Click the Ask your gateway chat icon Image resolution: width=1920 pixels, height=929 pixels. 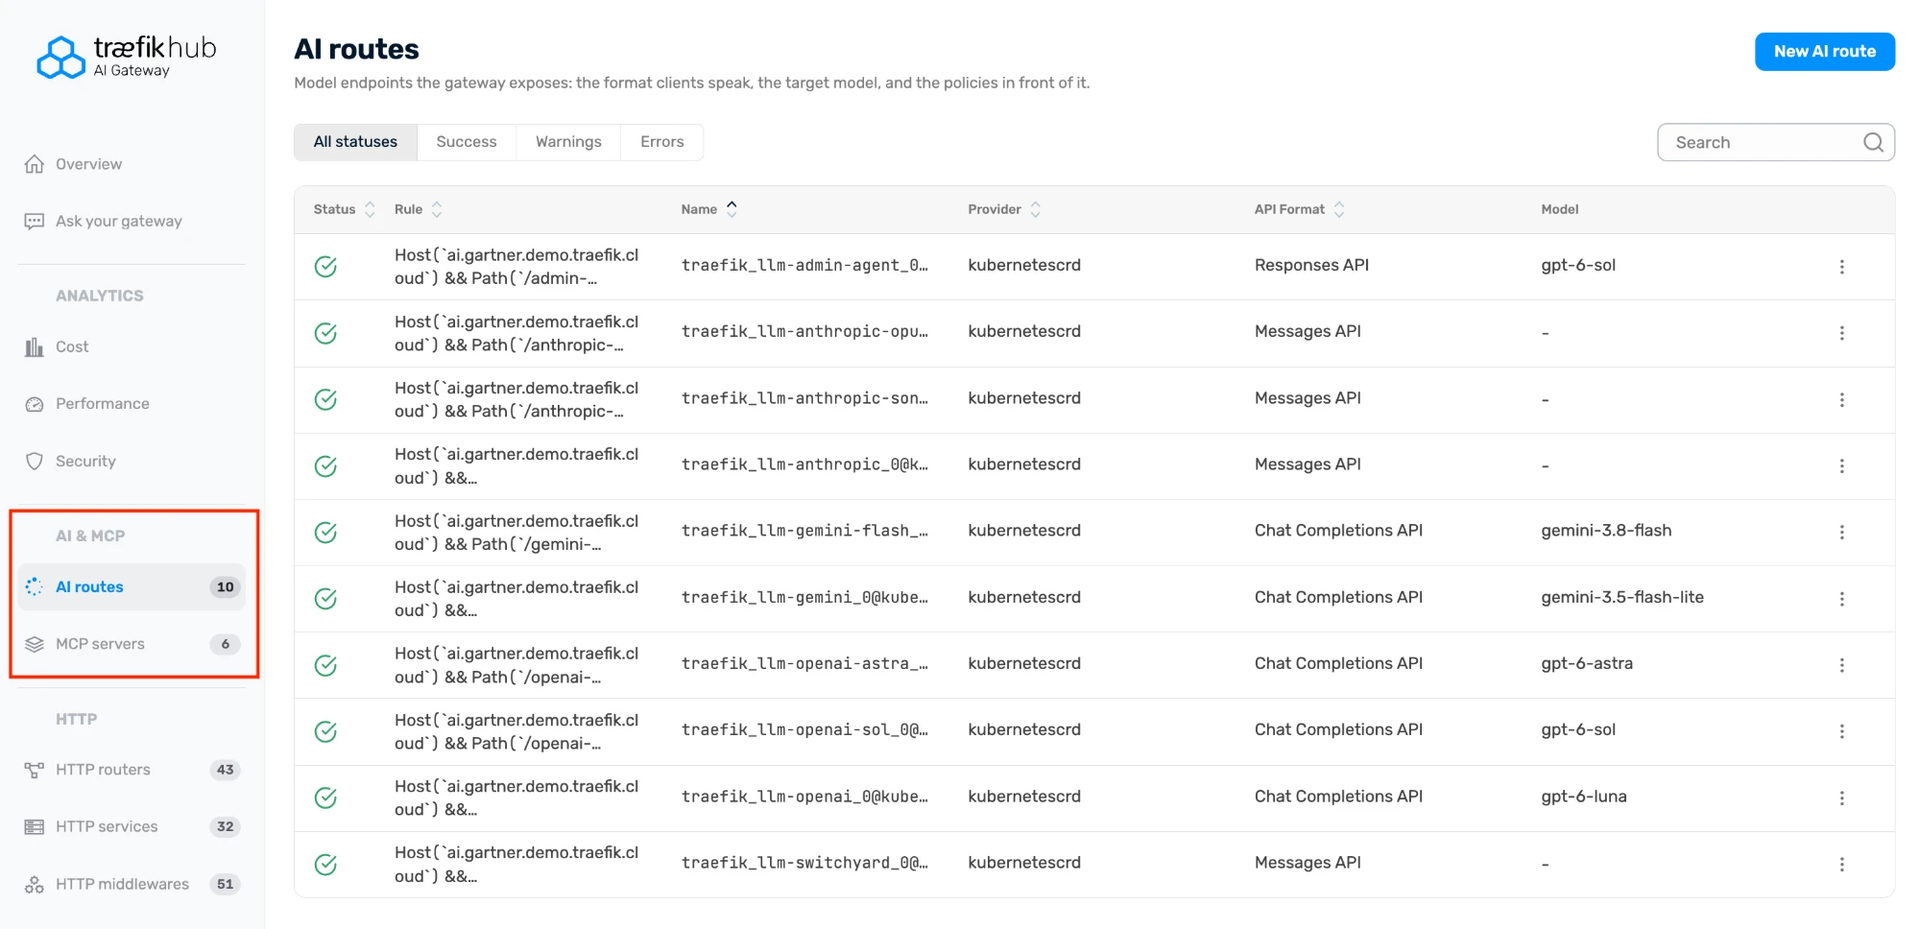pyautogui.click(x=35, y=221)
